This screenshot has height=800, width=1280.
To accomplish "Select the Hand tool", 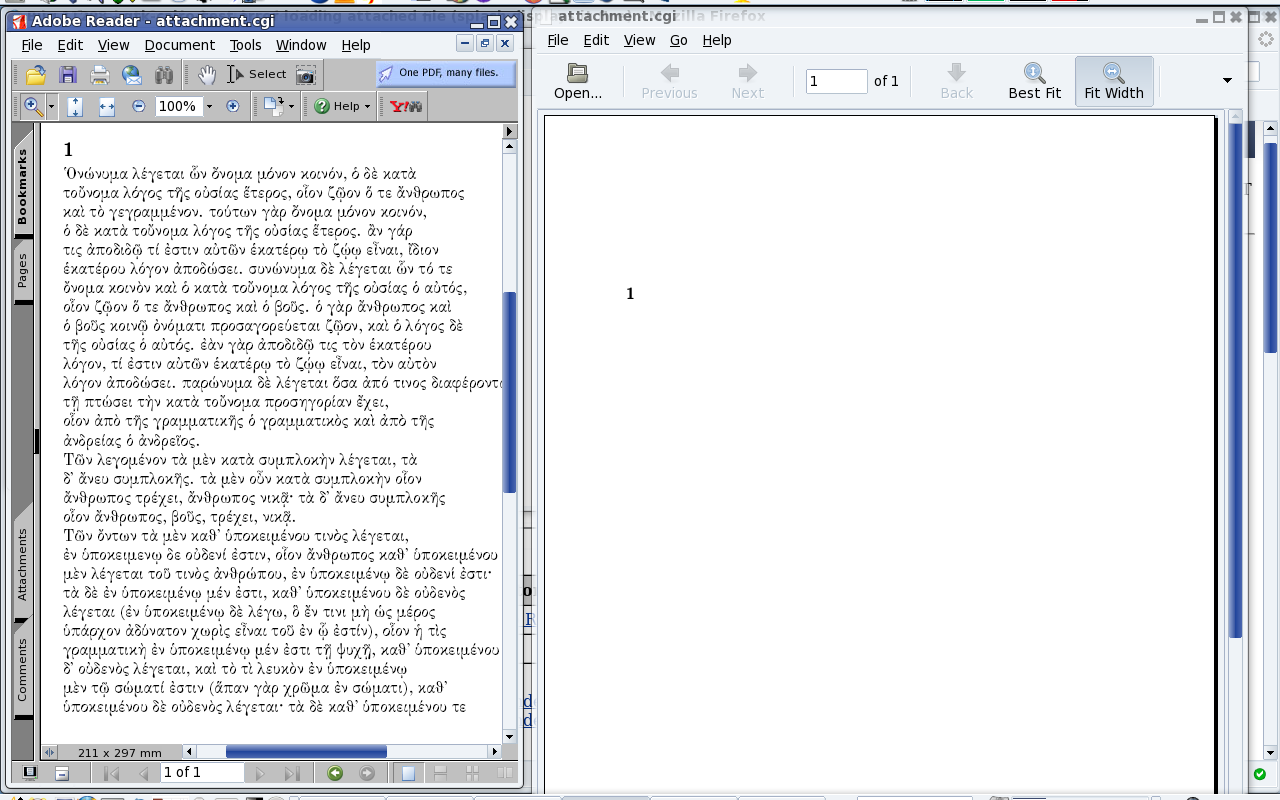I will click(206, 74).
